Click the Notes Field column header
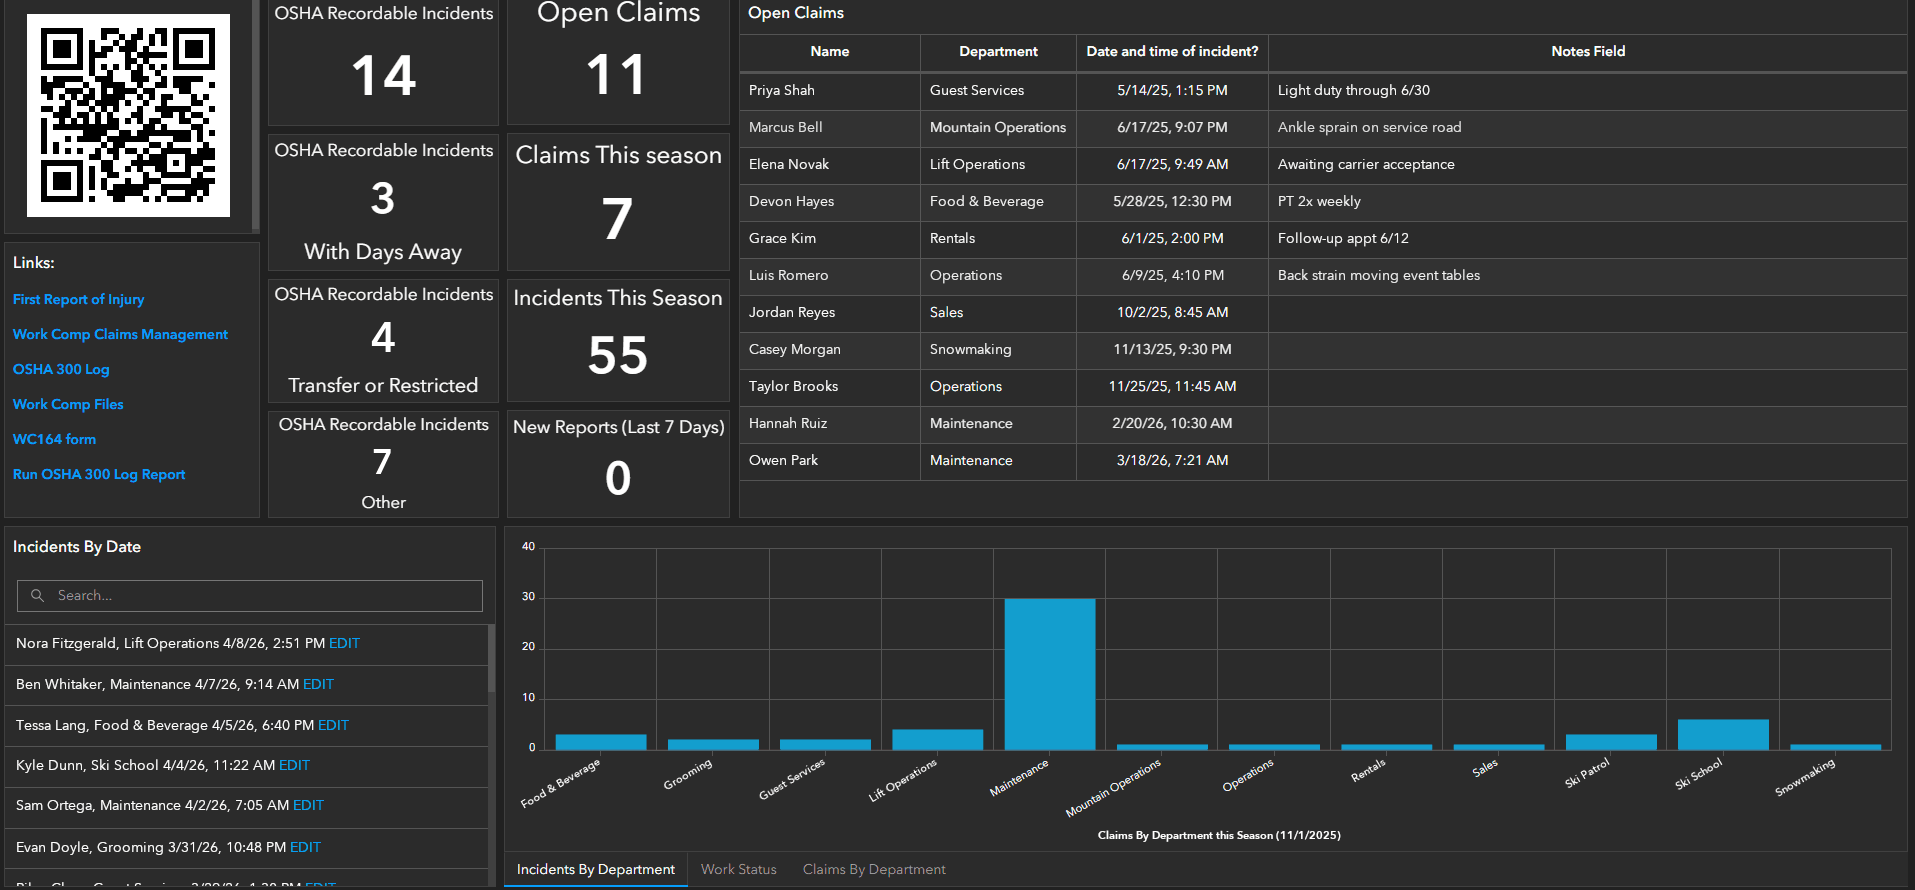This screenshot has width=1915, height=890. [x=1588, y=52]
